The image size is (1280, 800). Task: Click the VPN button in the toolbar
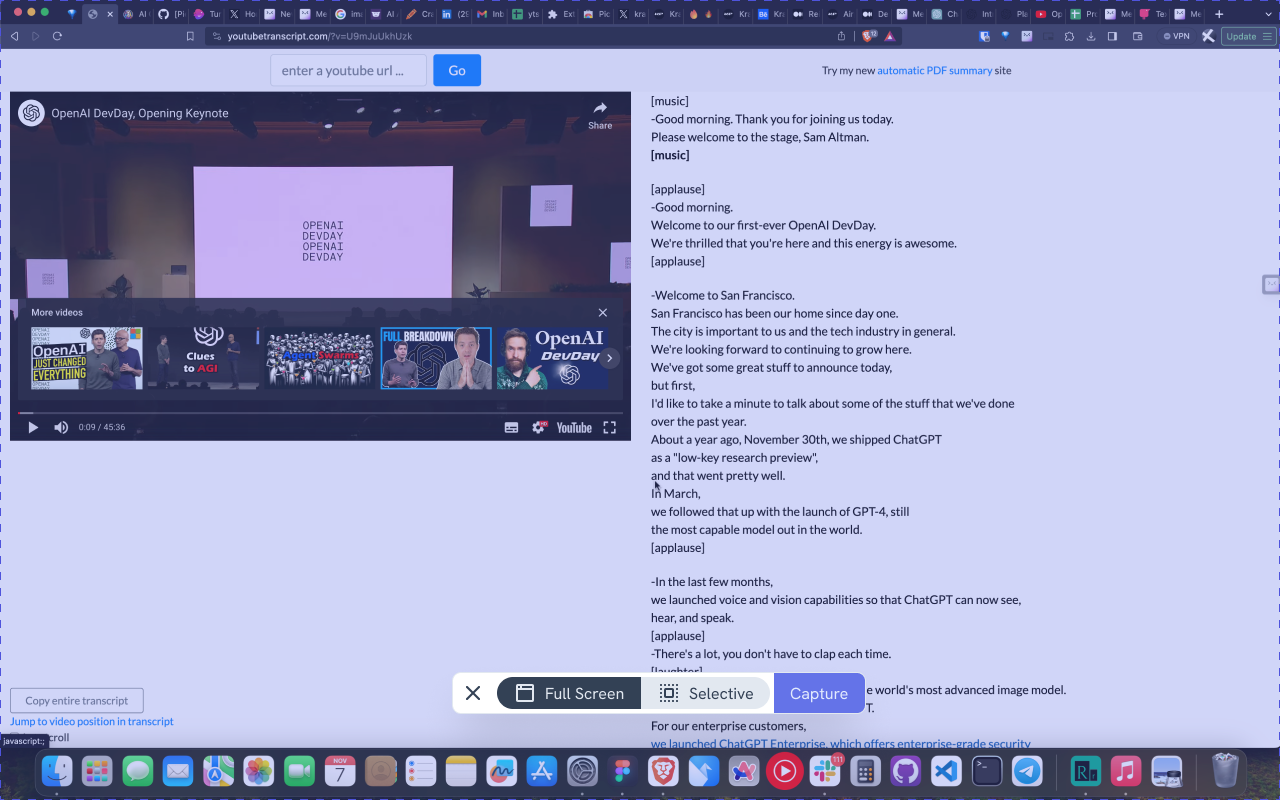[x=1176, y=36]
